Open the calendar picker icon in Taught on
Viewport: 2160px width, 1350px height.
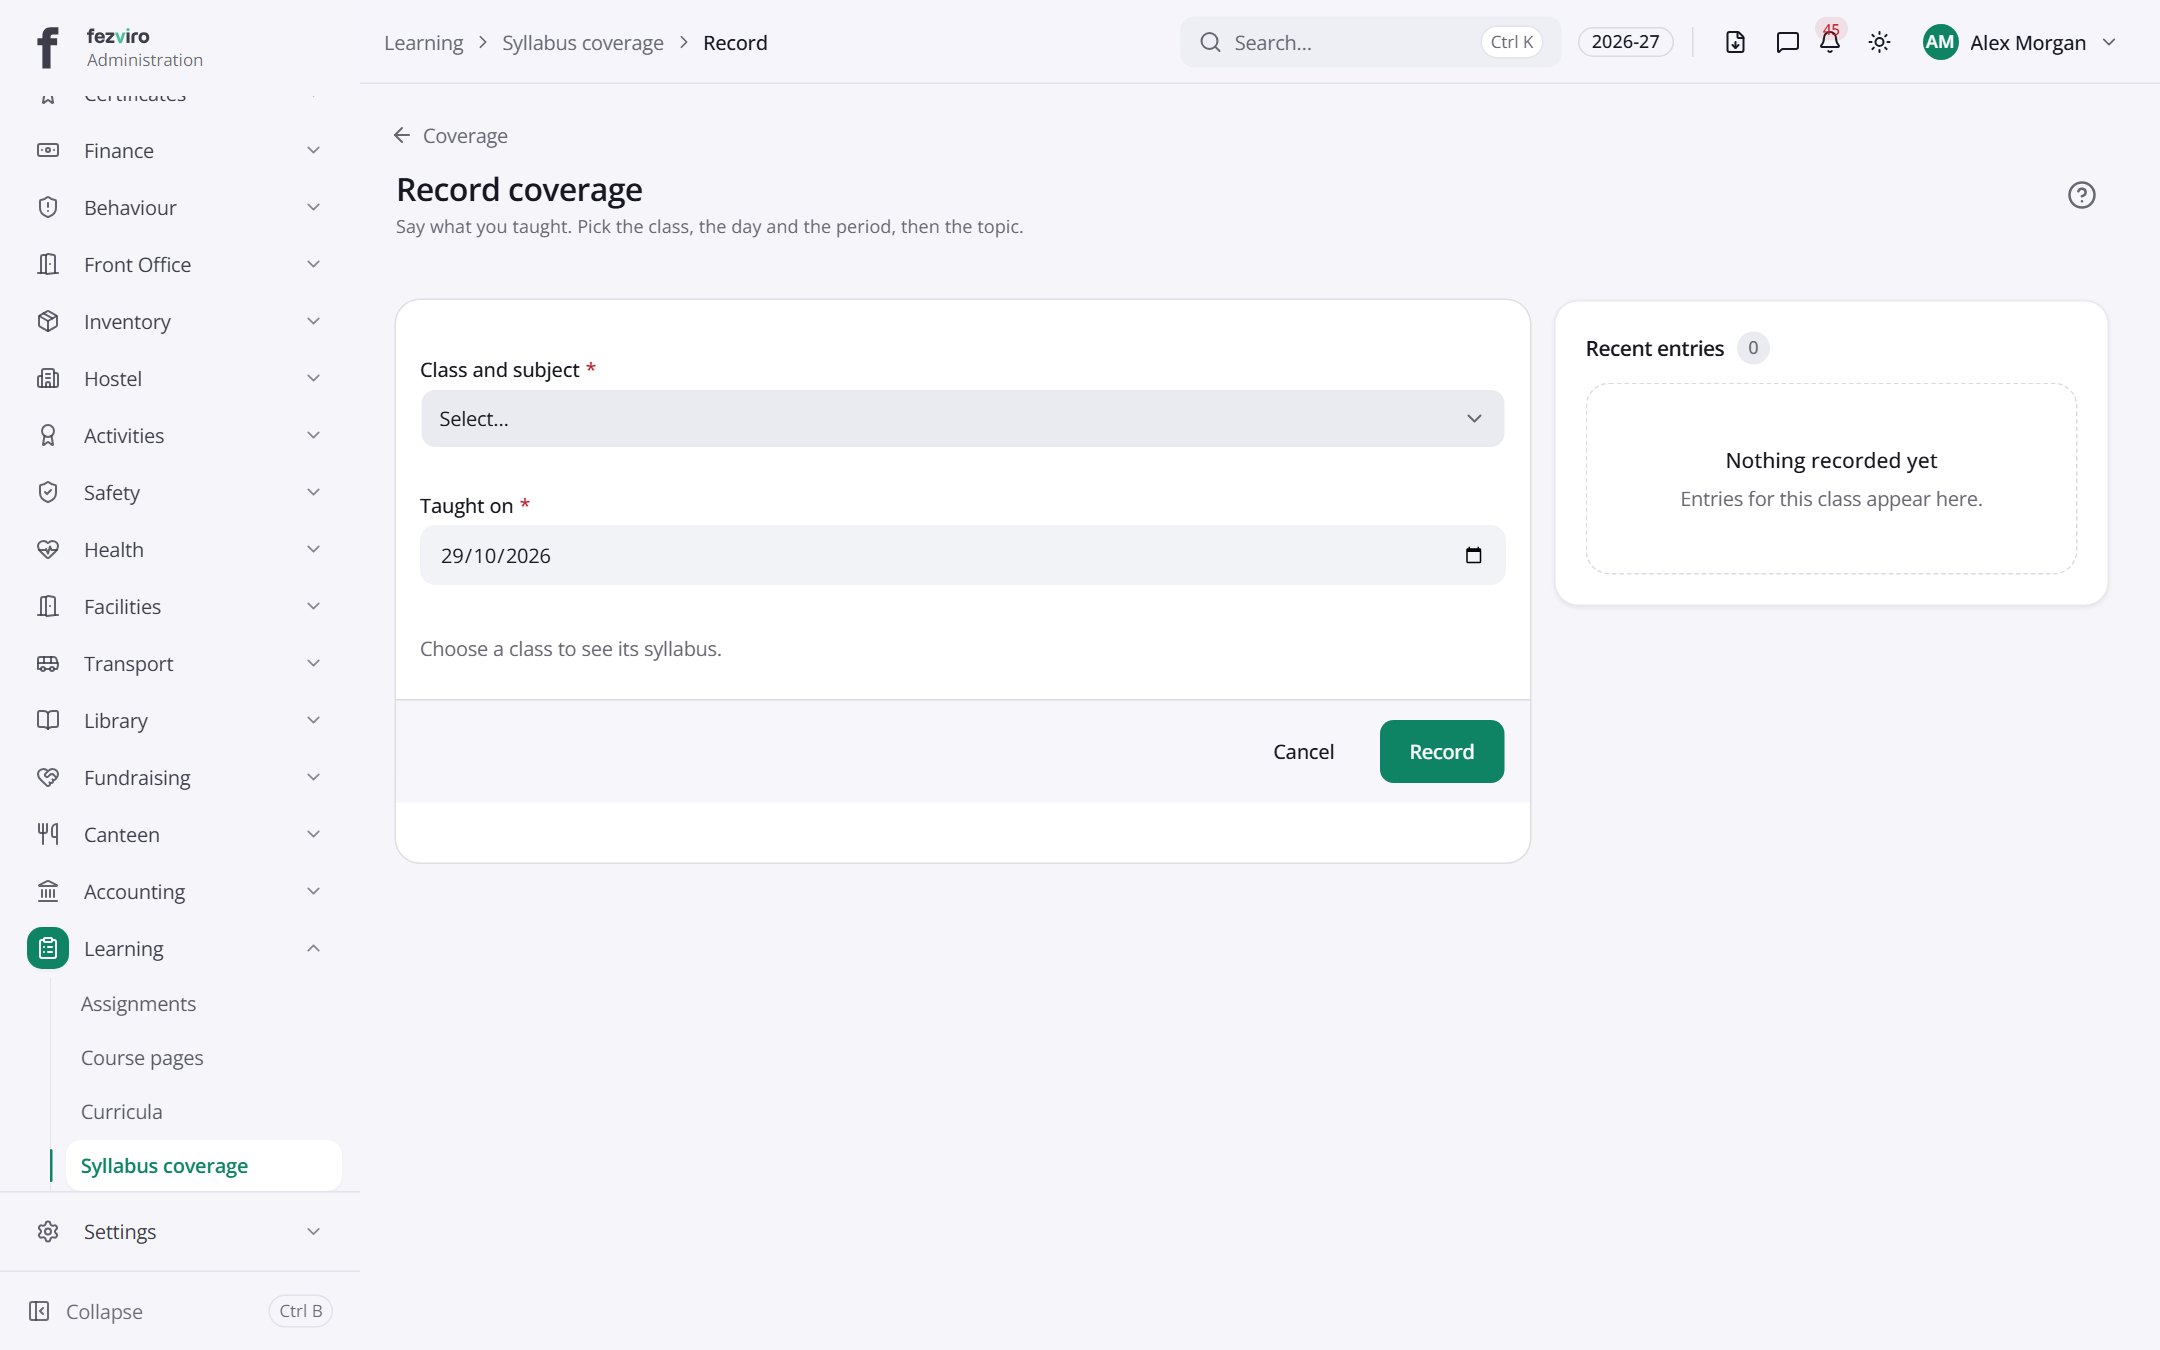click(x=1473, y=555)
